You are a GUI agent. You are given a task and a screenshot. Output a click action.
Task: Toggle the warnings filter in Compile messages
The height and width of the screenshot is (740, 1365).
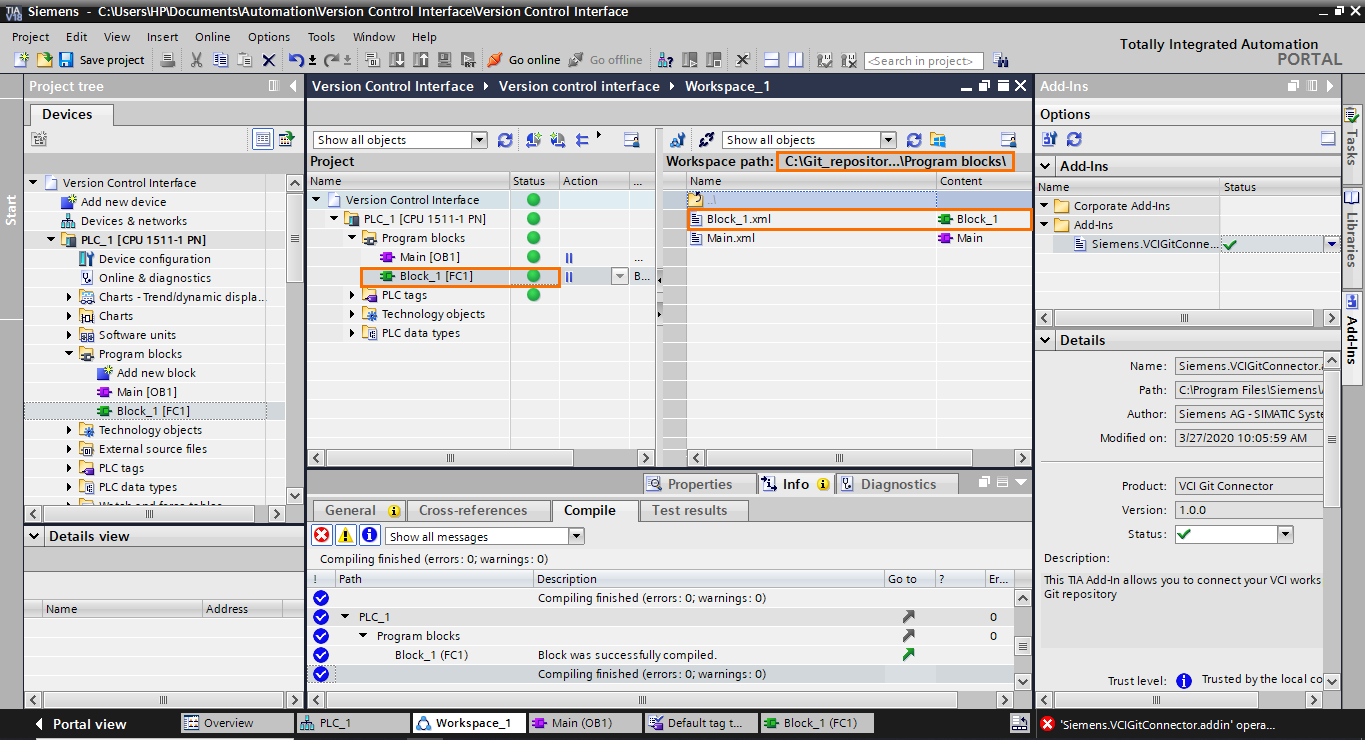point(345,534)
